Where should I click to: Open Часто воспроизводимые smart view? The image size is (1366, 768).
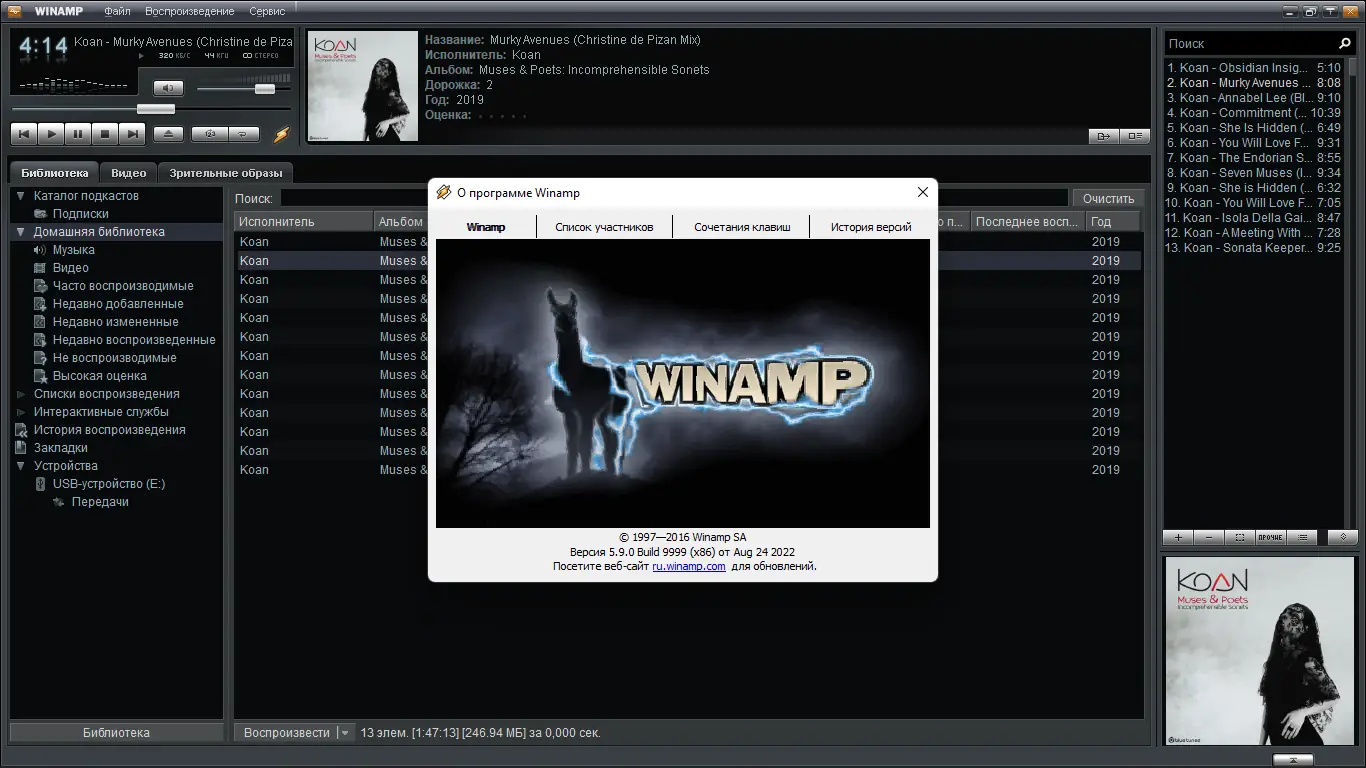click(x=123, y=286)
